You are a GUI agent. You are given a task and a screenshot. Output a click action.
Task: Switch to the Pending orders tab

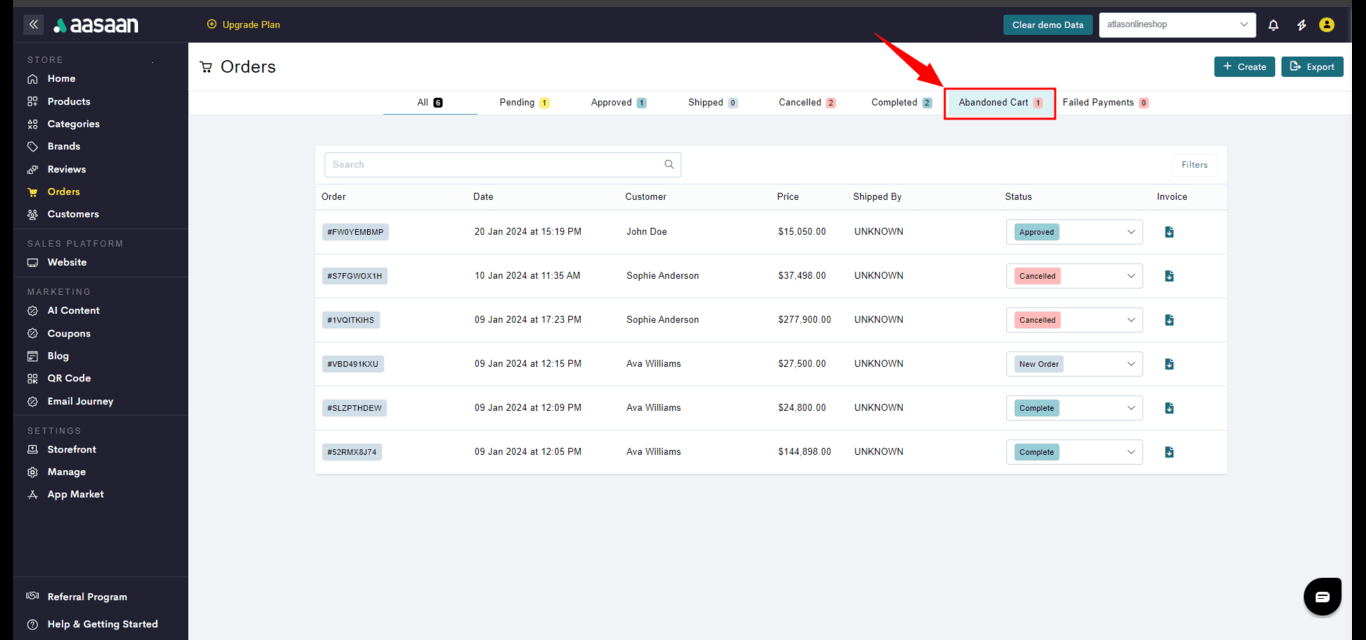pyautogui.click(x=523, y=103)
